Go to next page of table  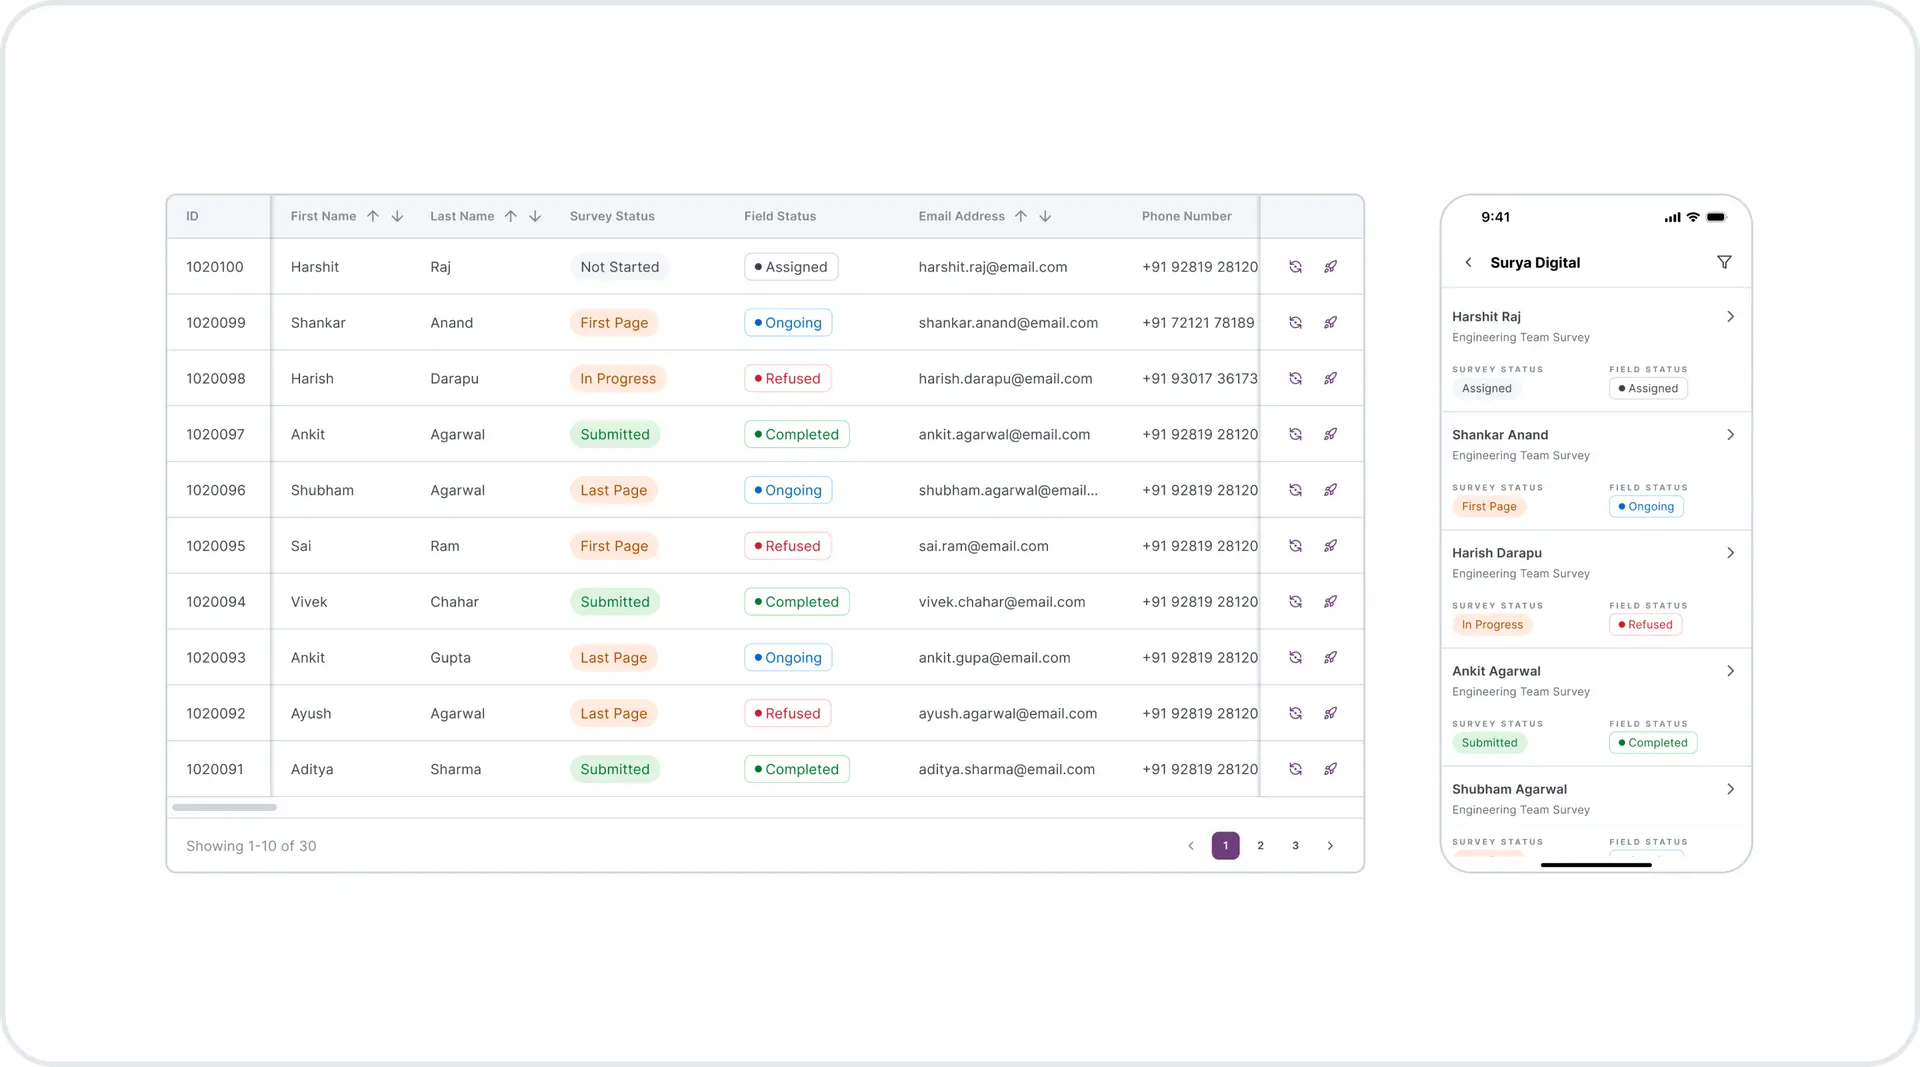coord(1330,846)
